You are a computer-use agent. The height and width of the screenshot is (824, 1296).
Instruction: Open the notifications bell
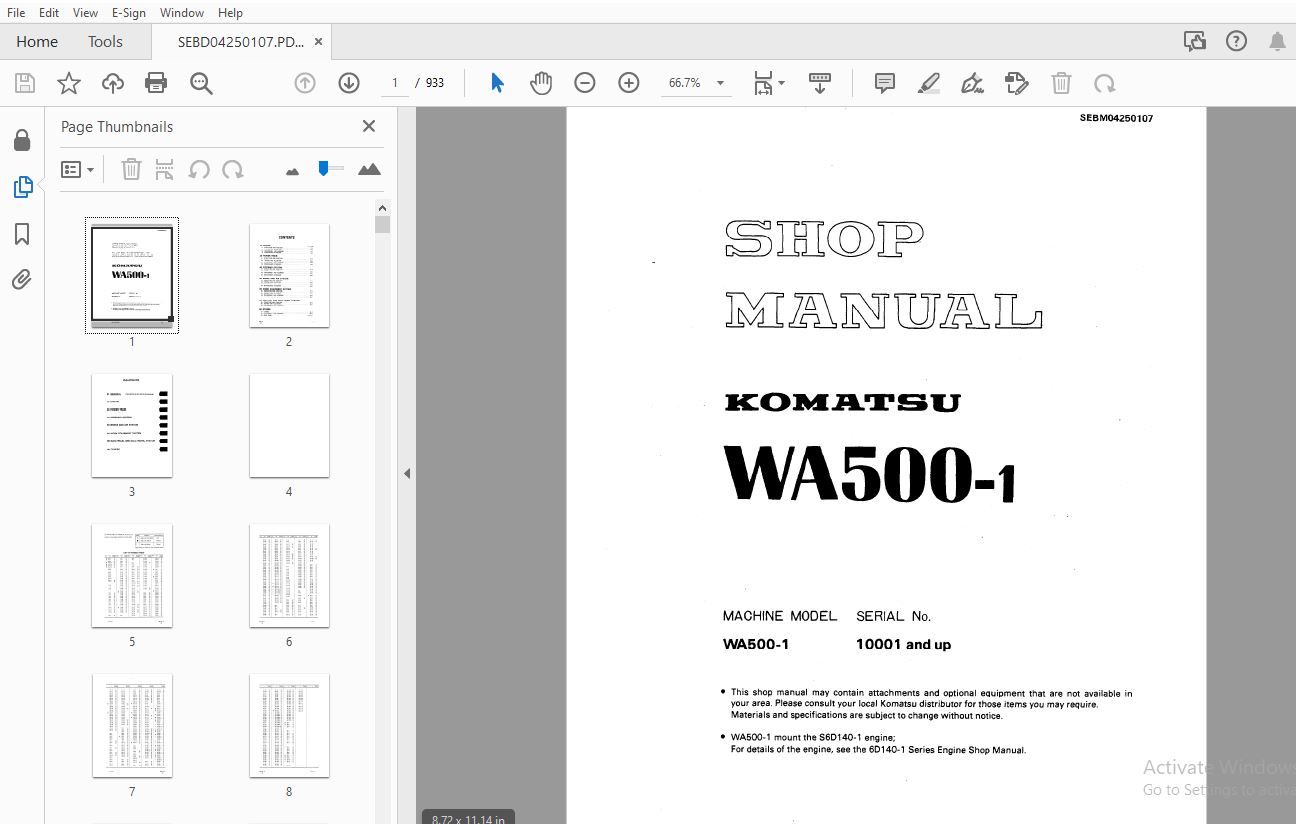(x=1277, y=41)
